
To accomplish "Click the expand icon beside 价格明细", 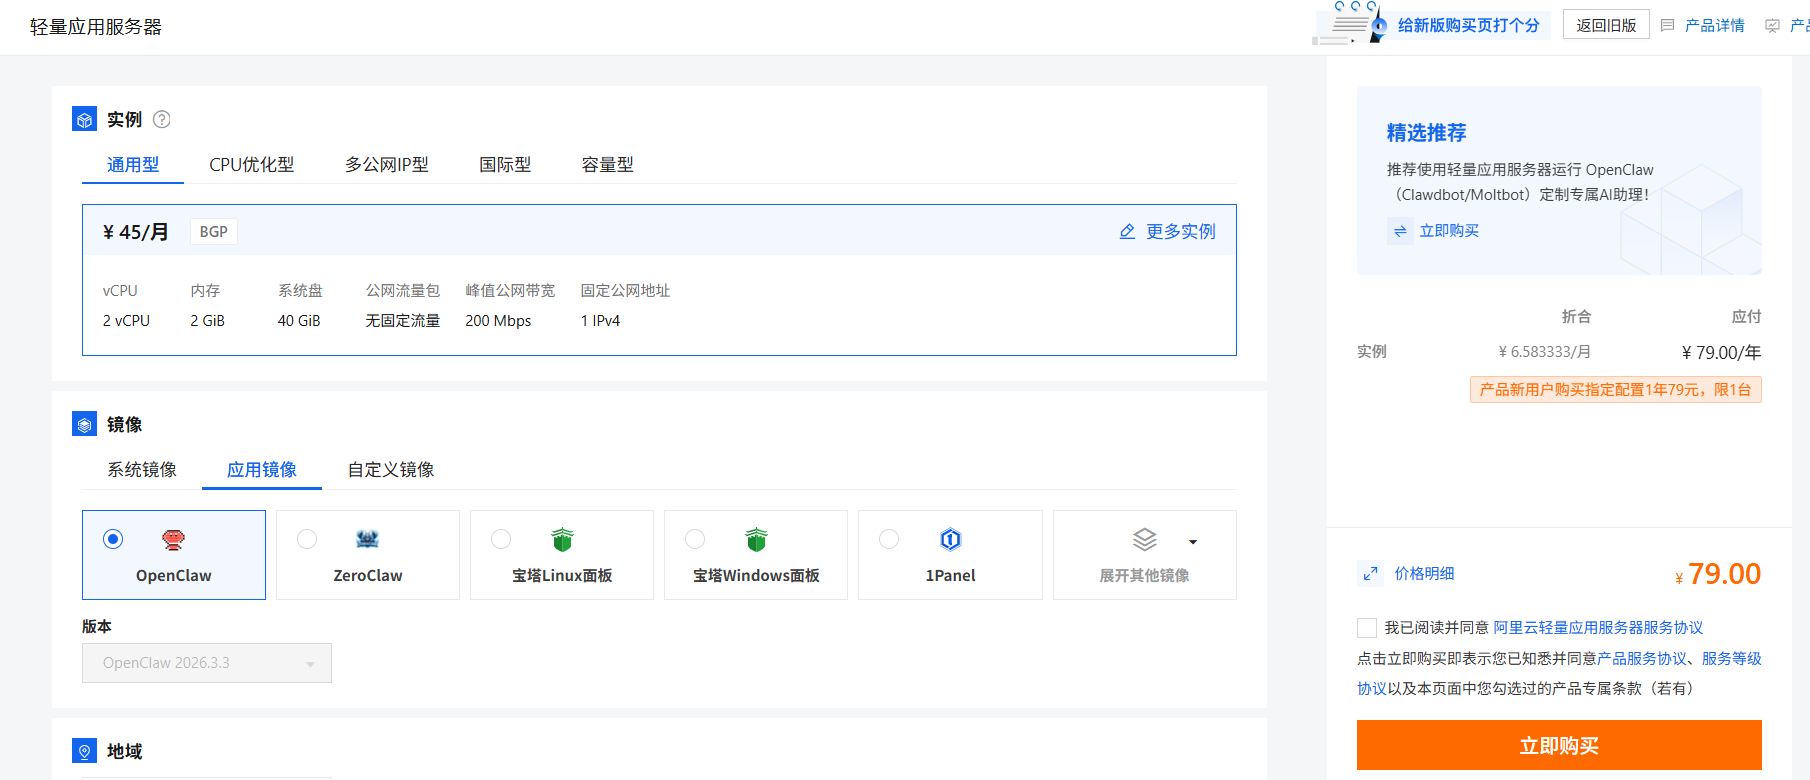I will point(1370,574).
